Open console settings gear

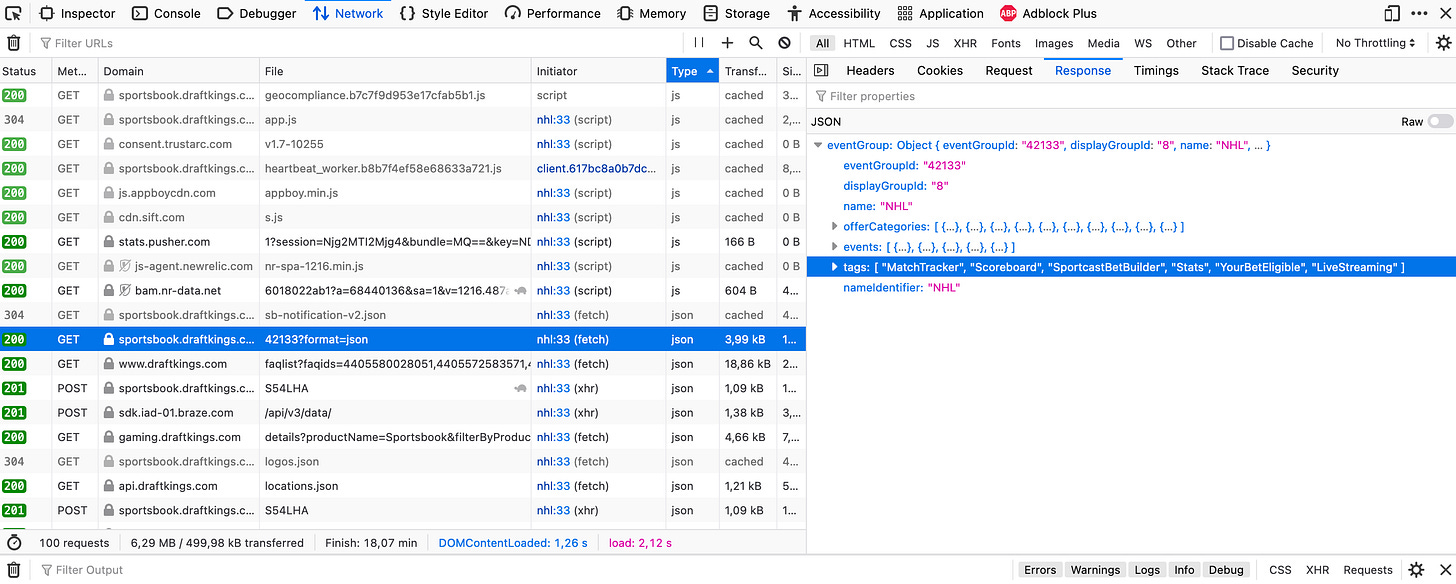1416,570
